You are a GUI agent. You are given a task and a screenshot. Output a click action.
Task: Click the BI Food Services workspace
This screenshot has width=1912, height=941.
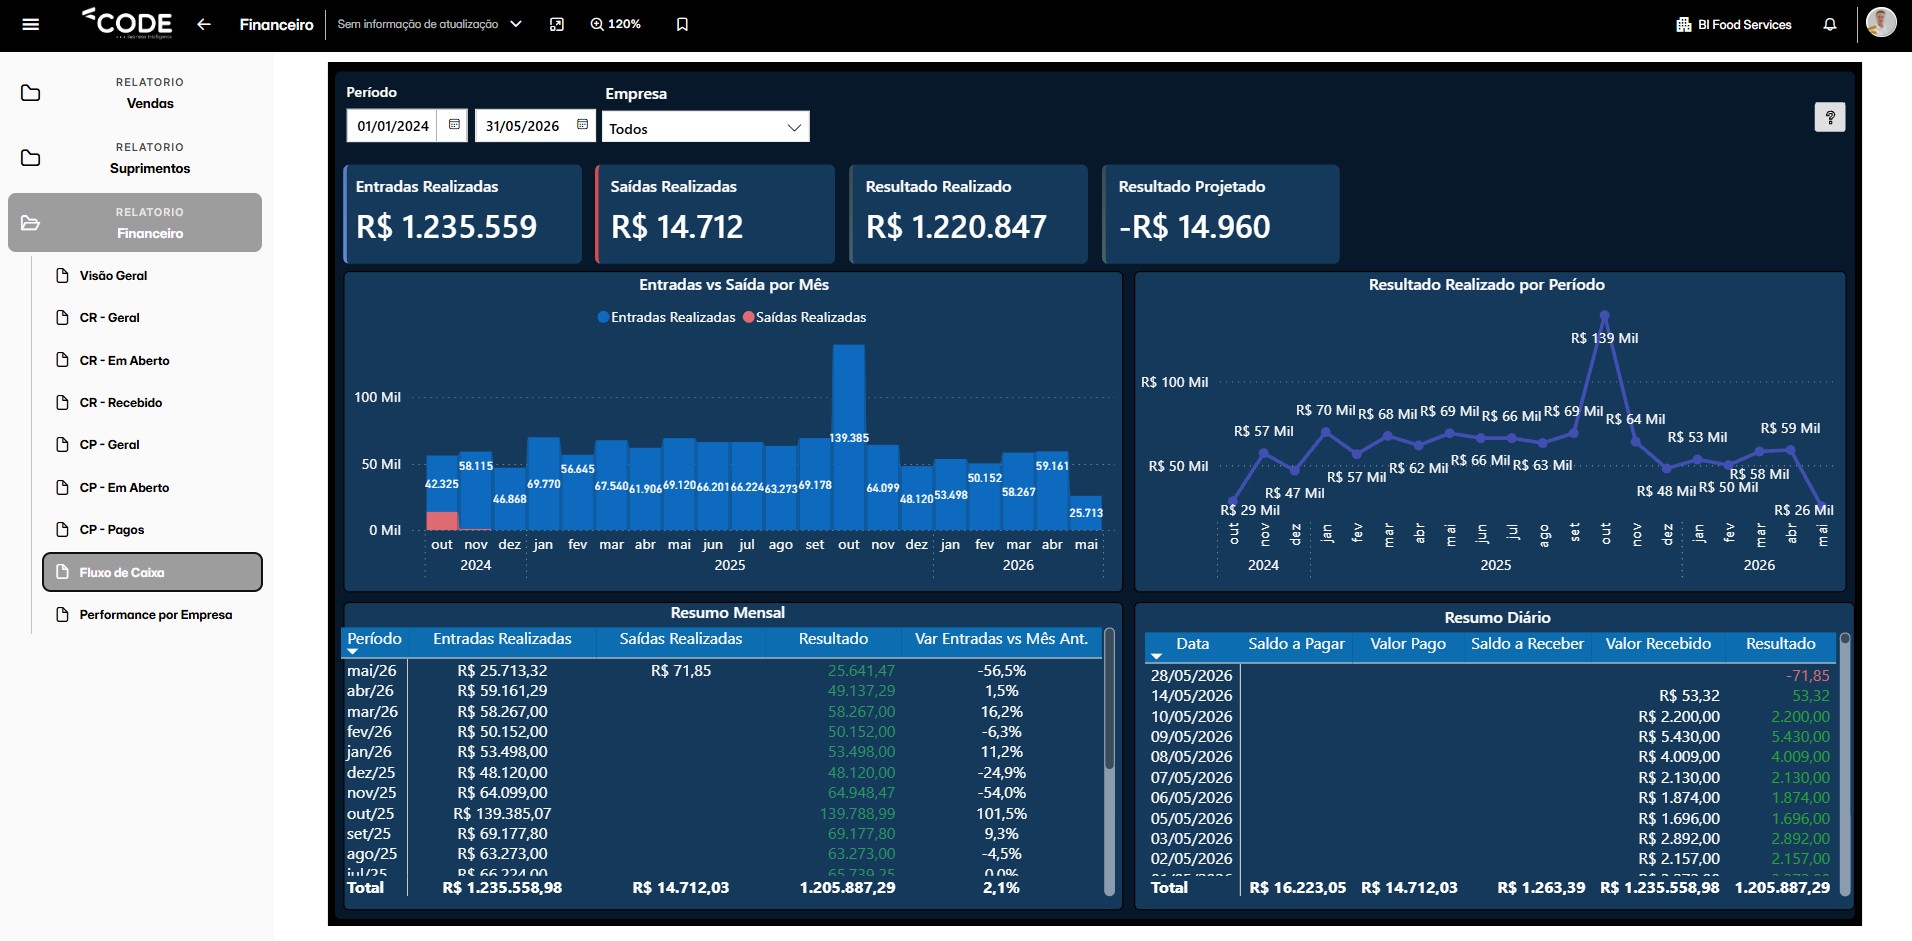[1734, 24]
